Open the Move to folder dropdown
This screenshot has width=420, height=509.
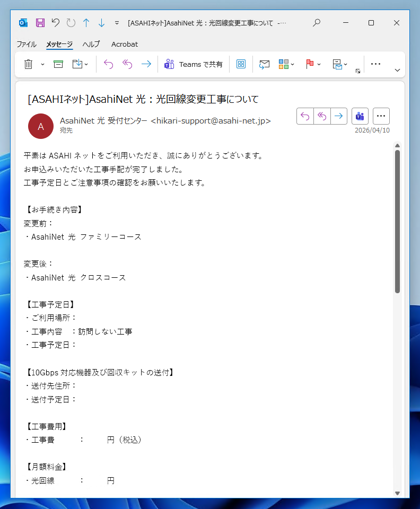pyautogui.click(x=80, y=64)
